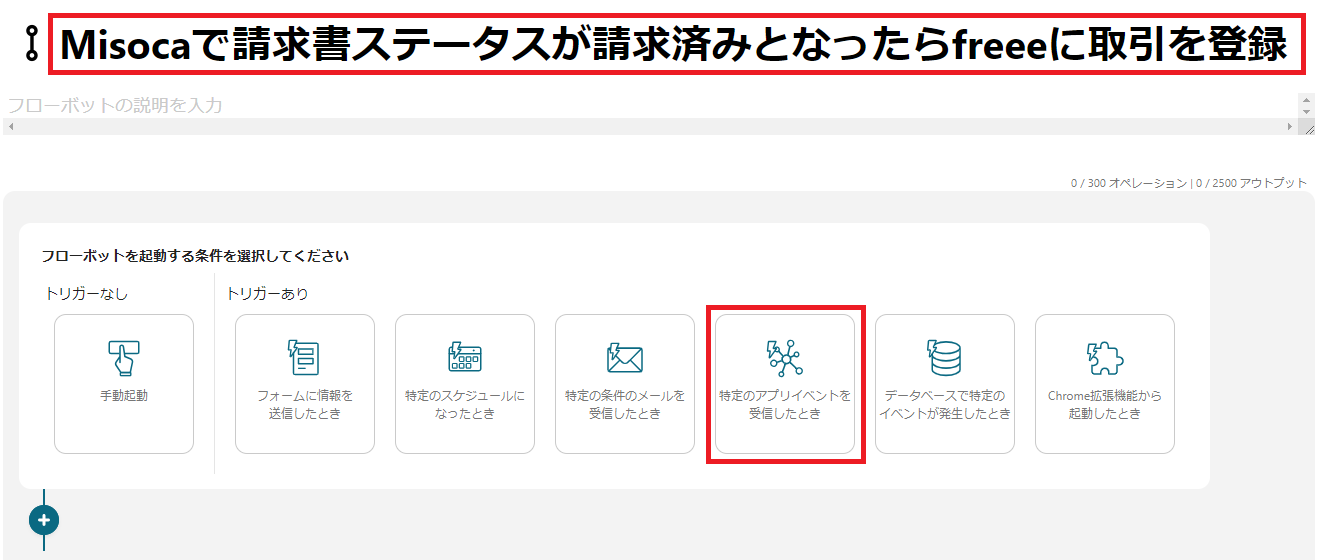
Task: Click into the フローボットの説明を入力 description field
Action: coord(650,105)
